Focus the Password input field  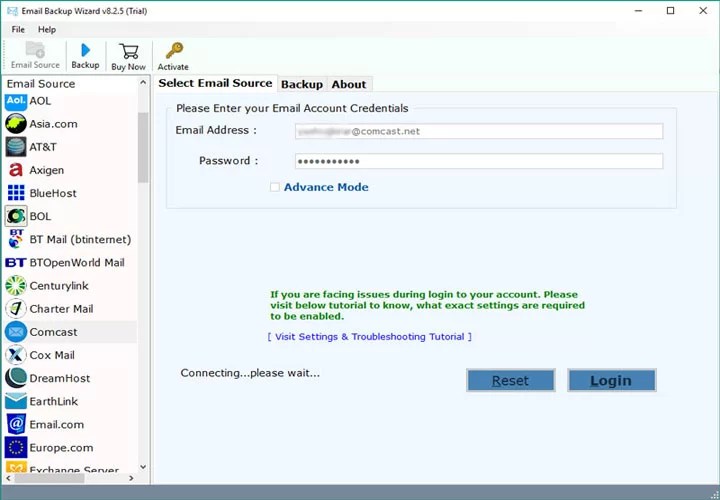[x=479, y=161]
